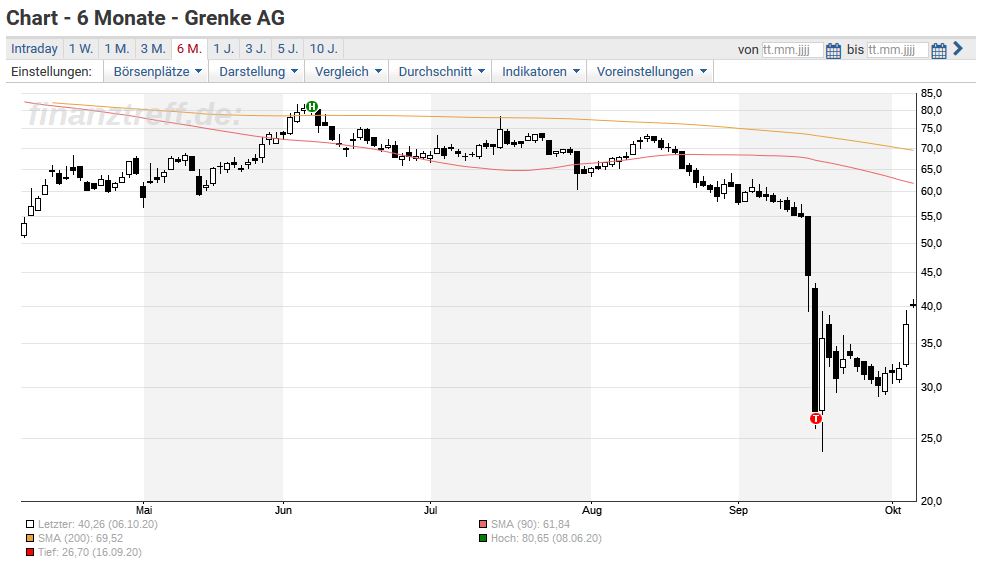985x564 pixels.
Task: Open the 'von' date calendar icon
Action: point(833,50)
